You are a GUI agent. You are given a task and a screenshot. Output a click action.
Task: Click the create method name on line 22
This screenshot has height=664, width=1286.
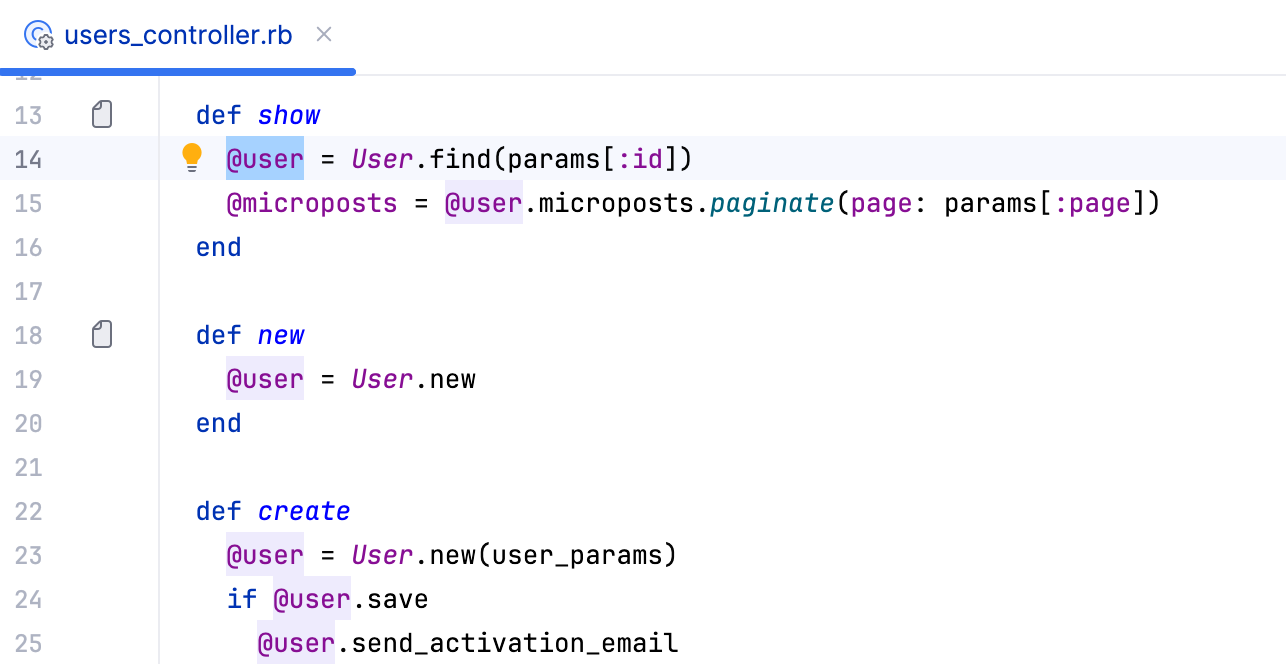tap(303, 511)
